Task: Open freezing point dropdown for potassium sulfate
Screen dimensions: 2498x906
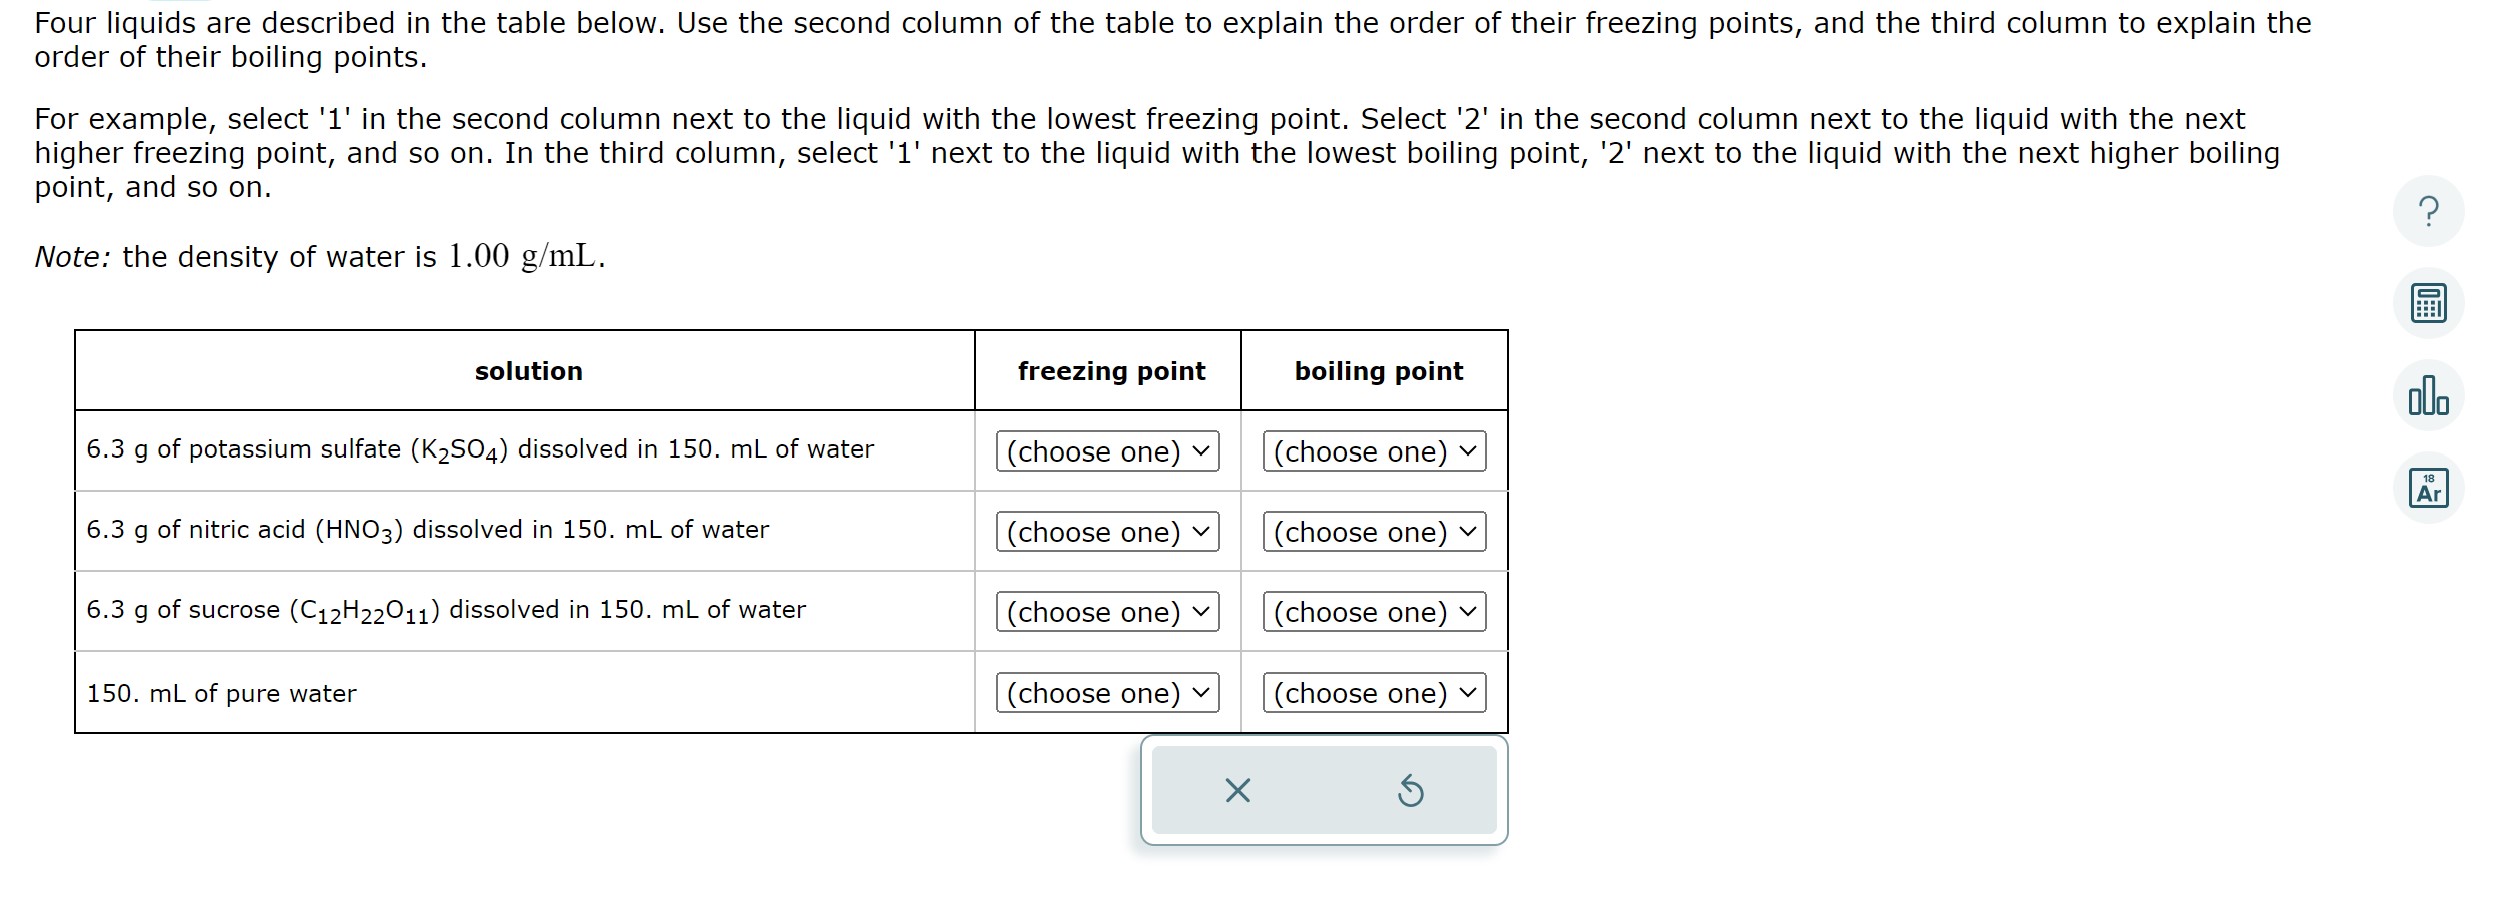Action: (1107, 451)
